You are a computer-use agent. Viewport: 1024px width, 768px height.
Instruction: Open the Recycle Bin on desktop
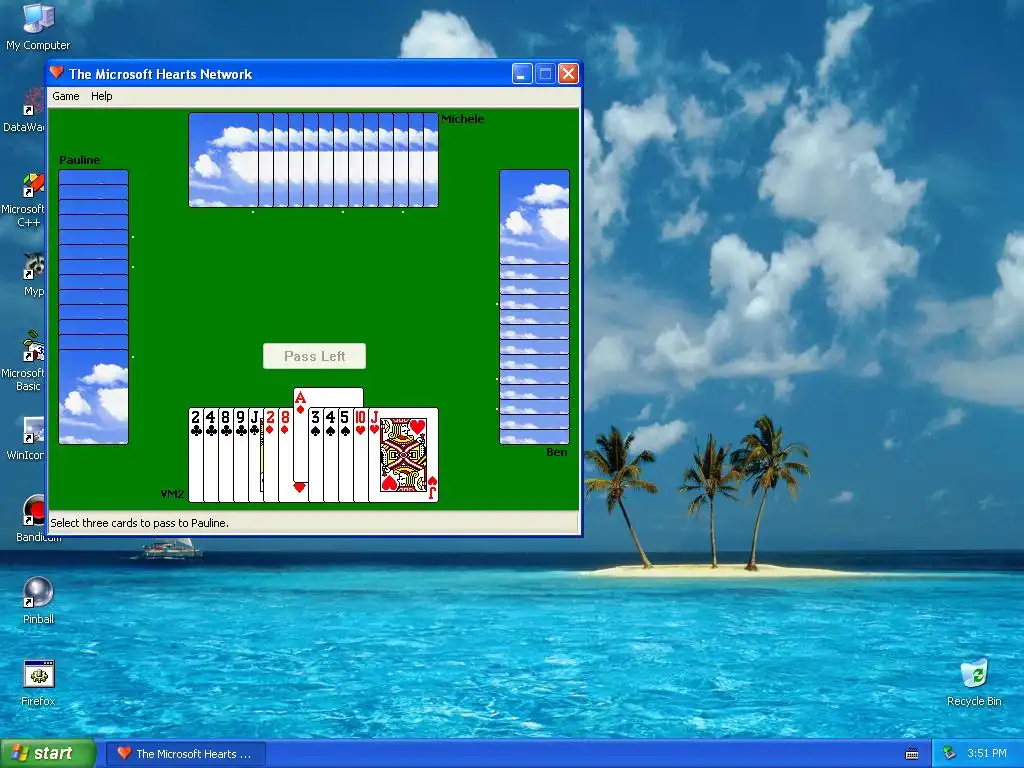pyautogui.click(x=974, y=682)
